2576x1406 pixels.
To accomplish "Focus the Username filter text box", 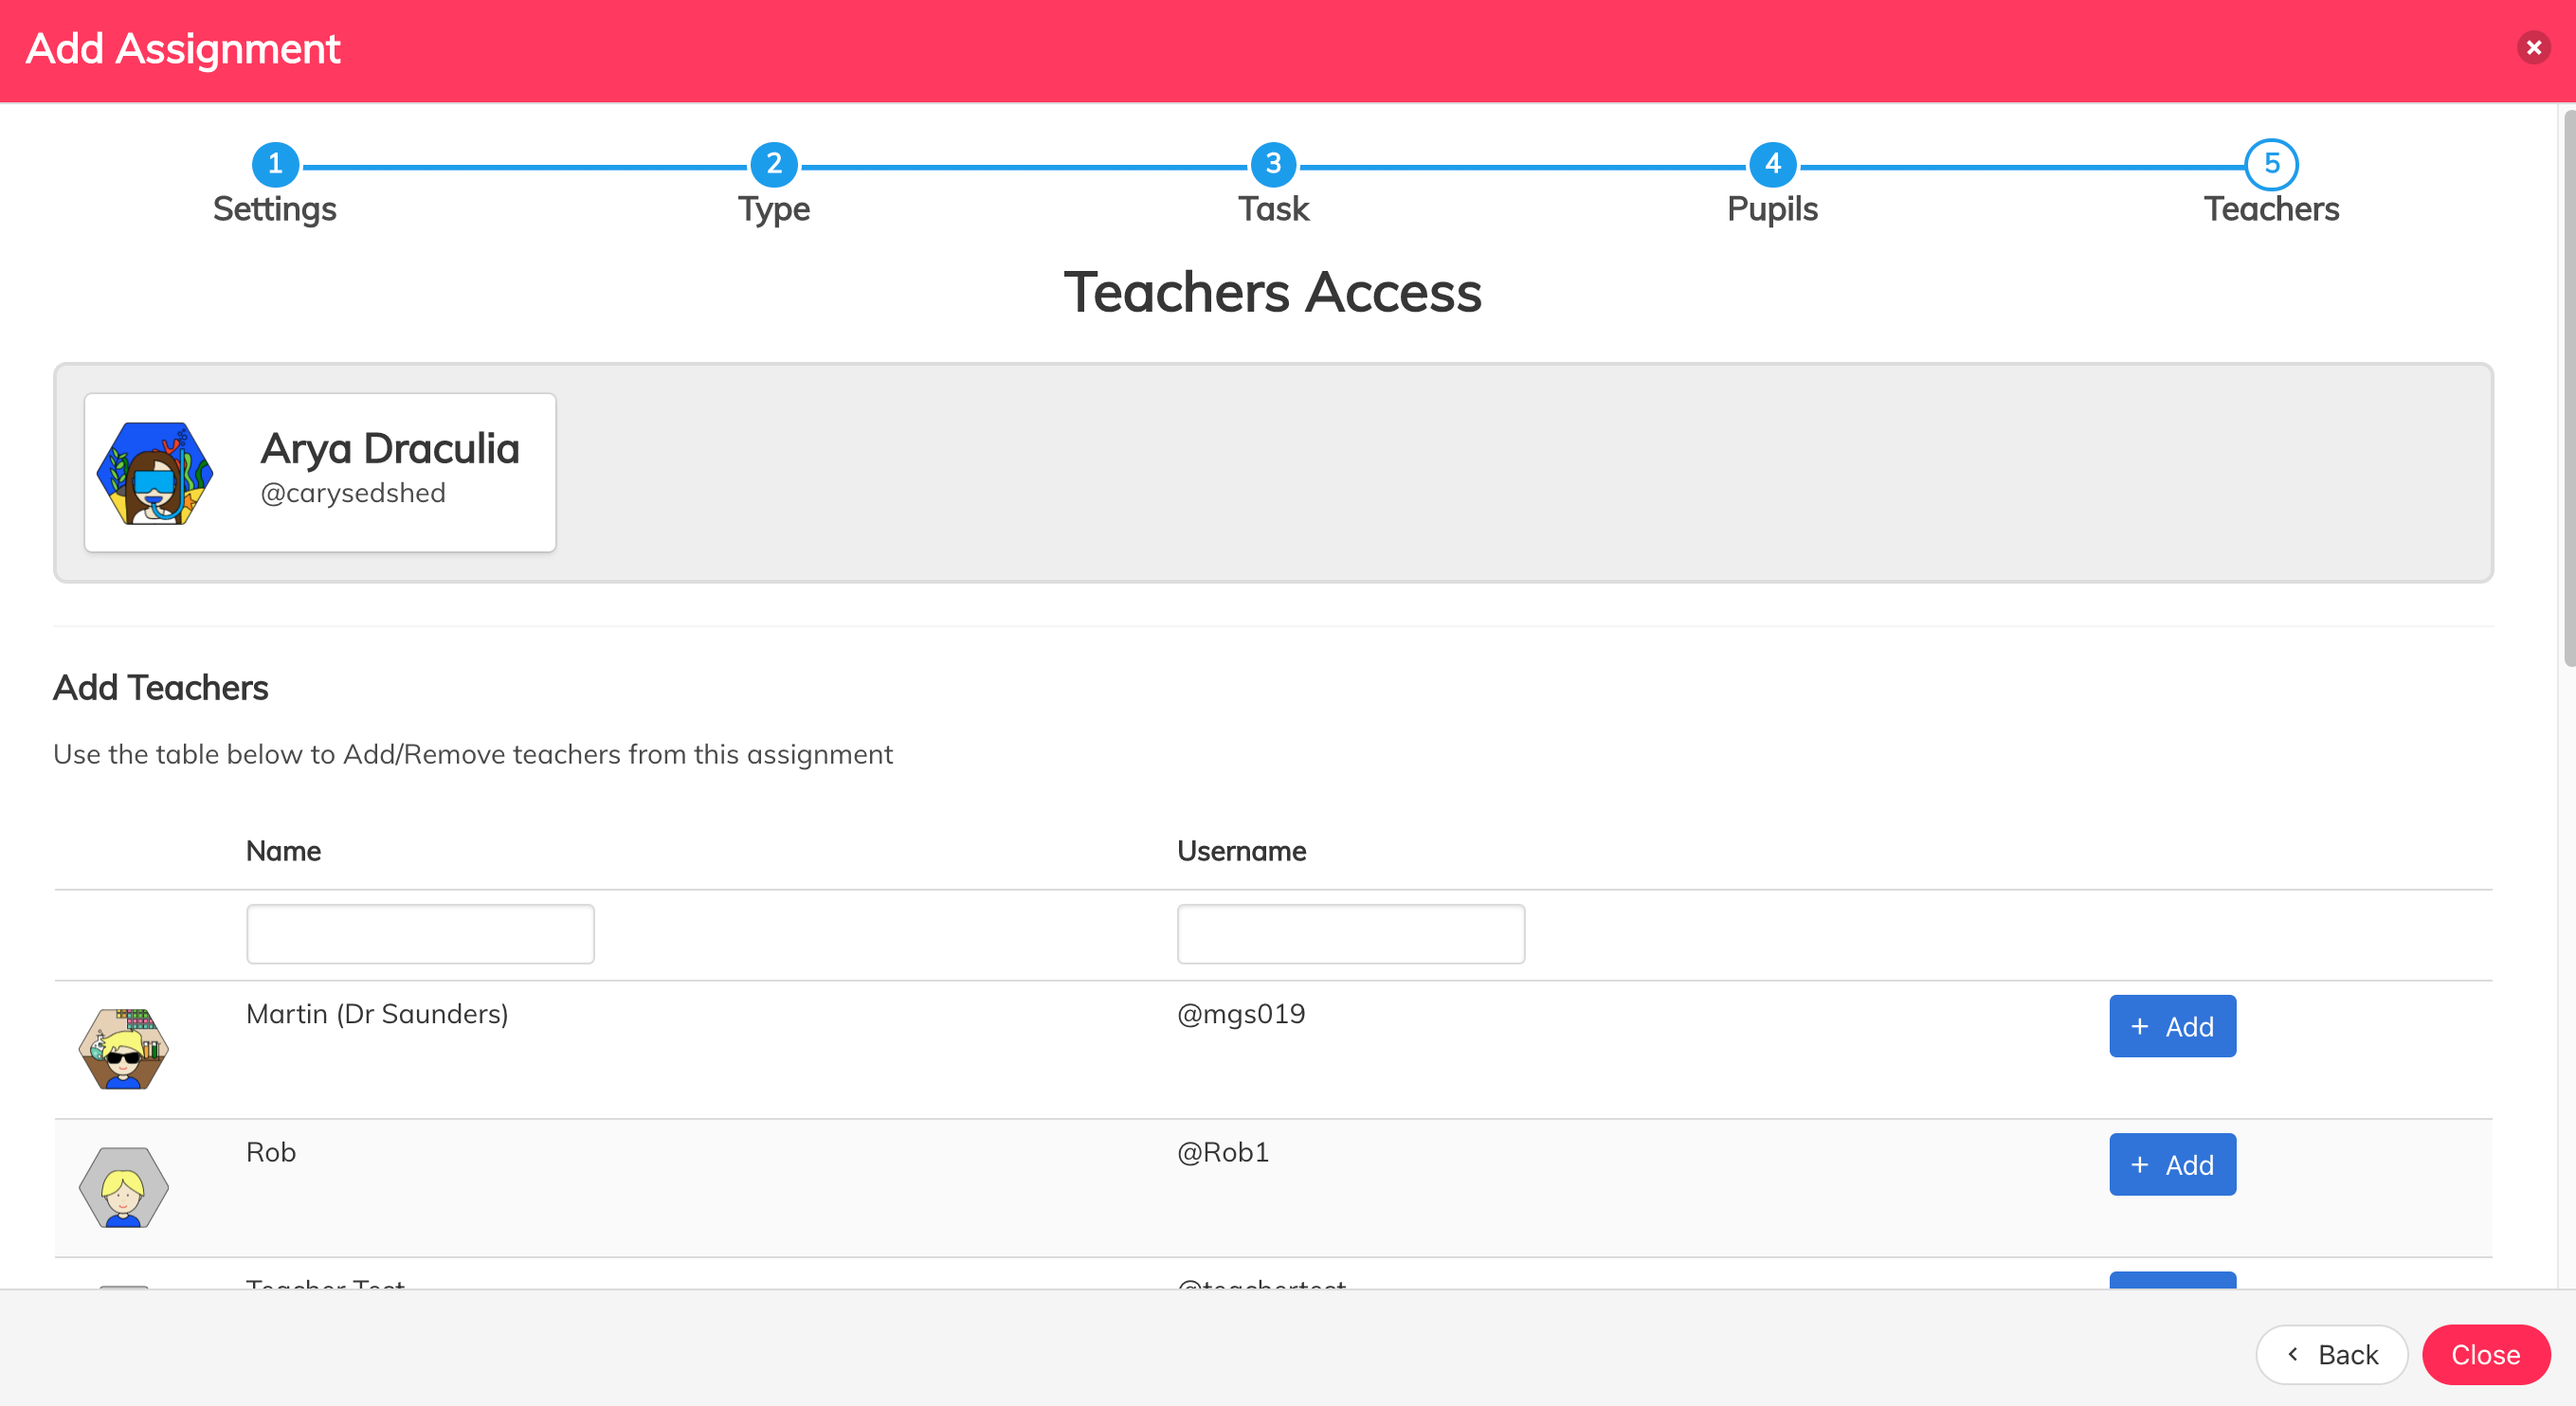I will pos(1350,934).
